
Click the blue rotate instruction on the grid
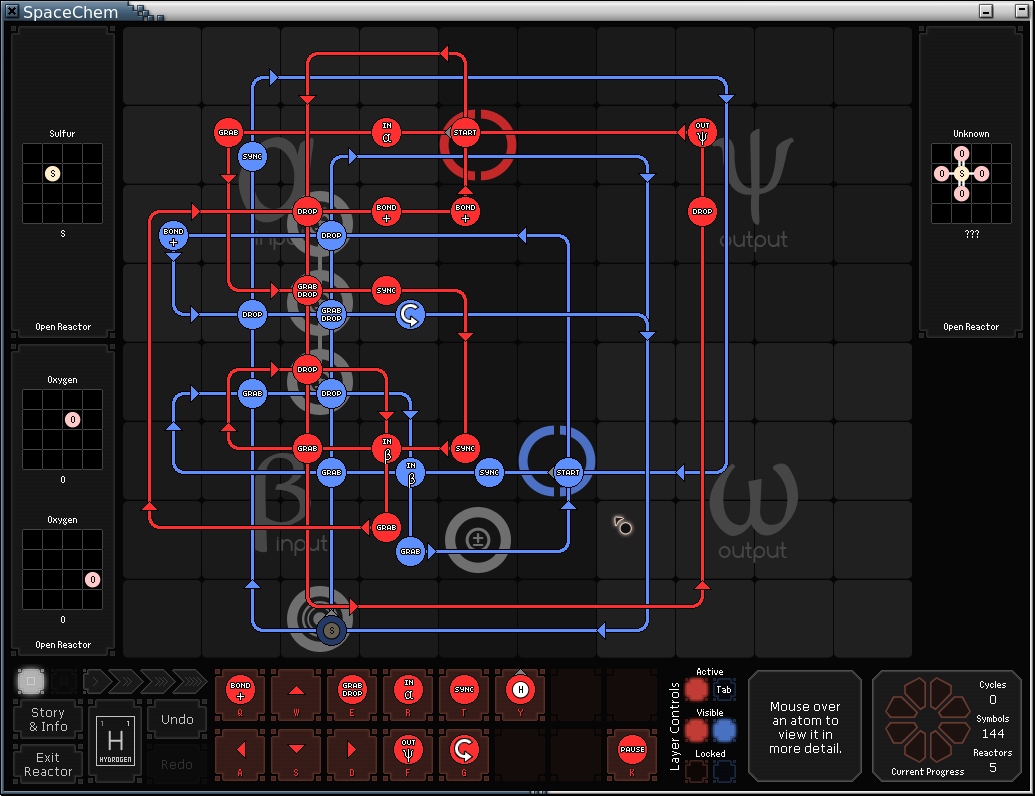(x=410, y=315)
